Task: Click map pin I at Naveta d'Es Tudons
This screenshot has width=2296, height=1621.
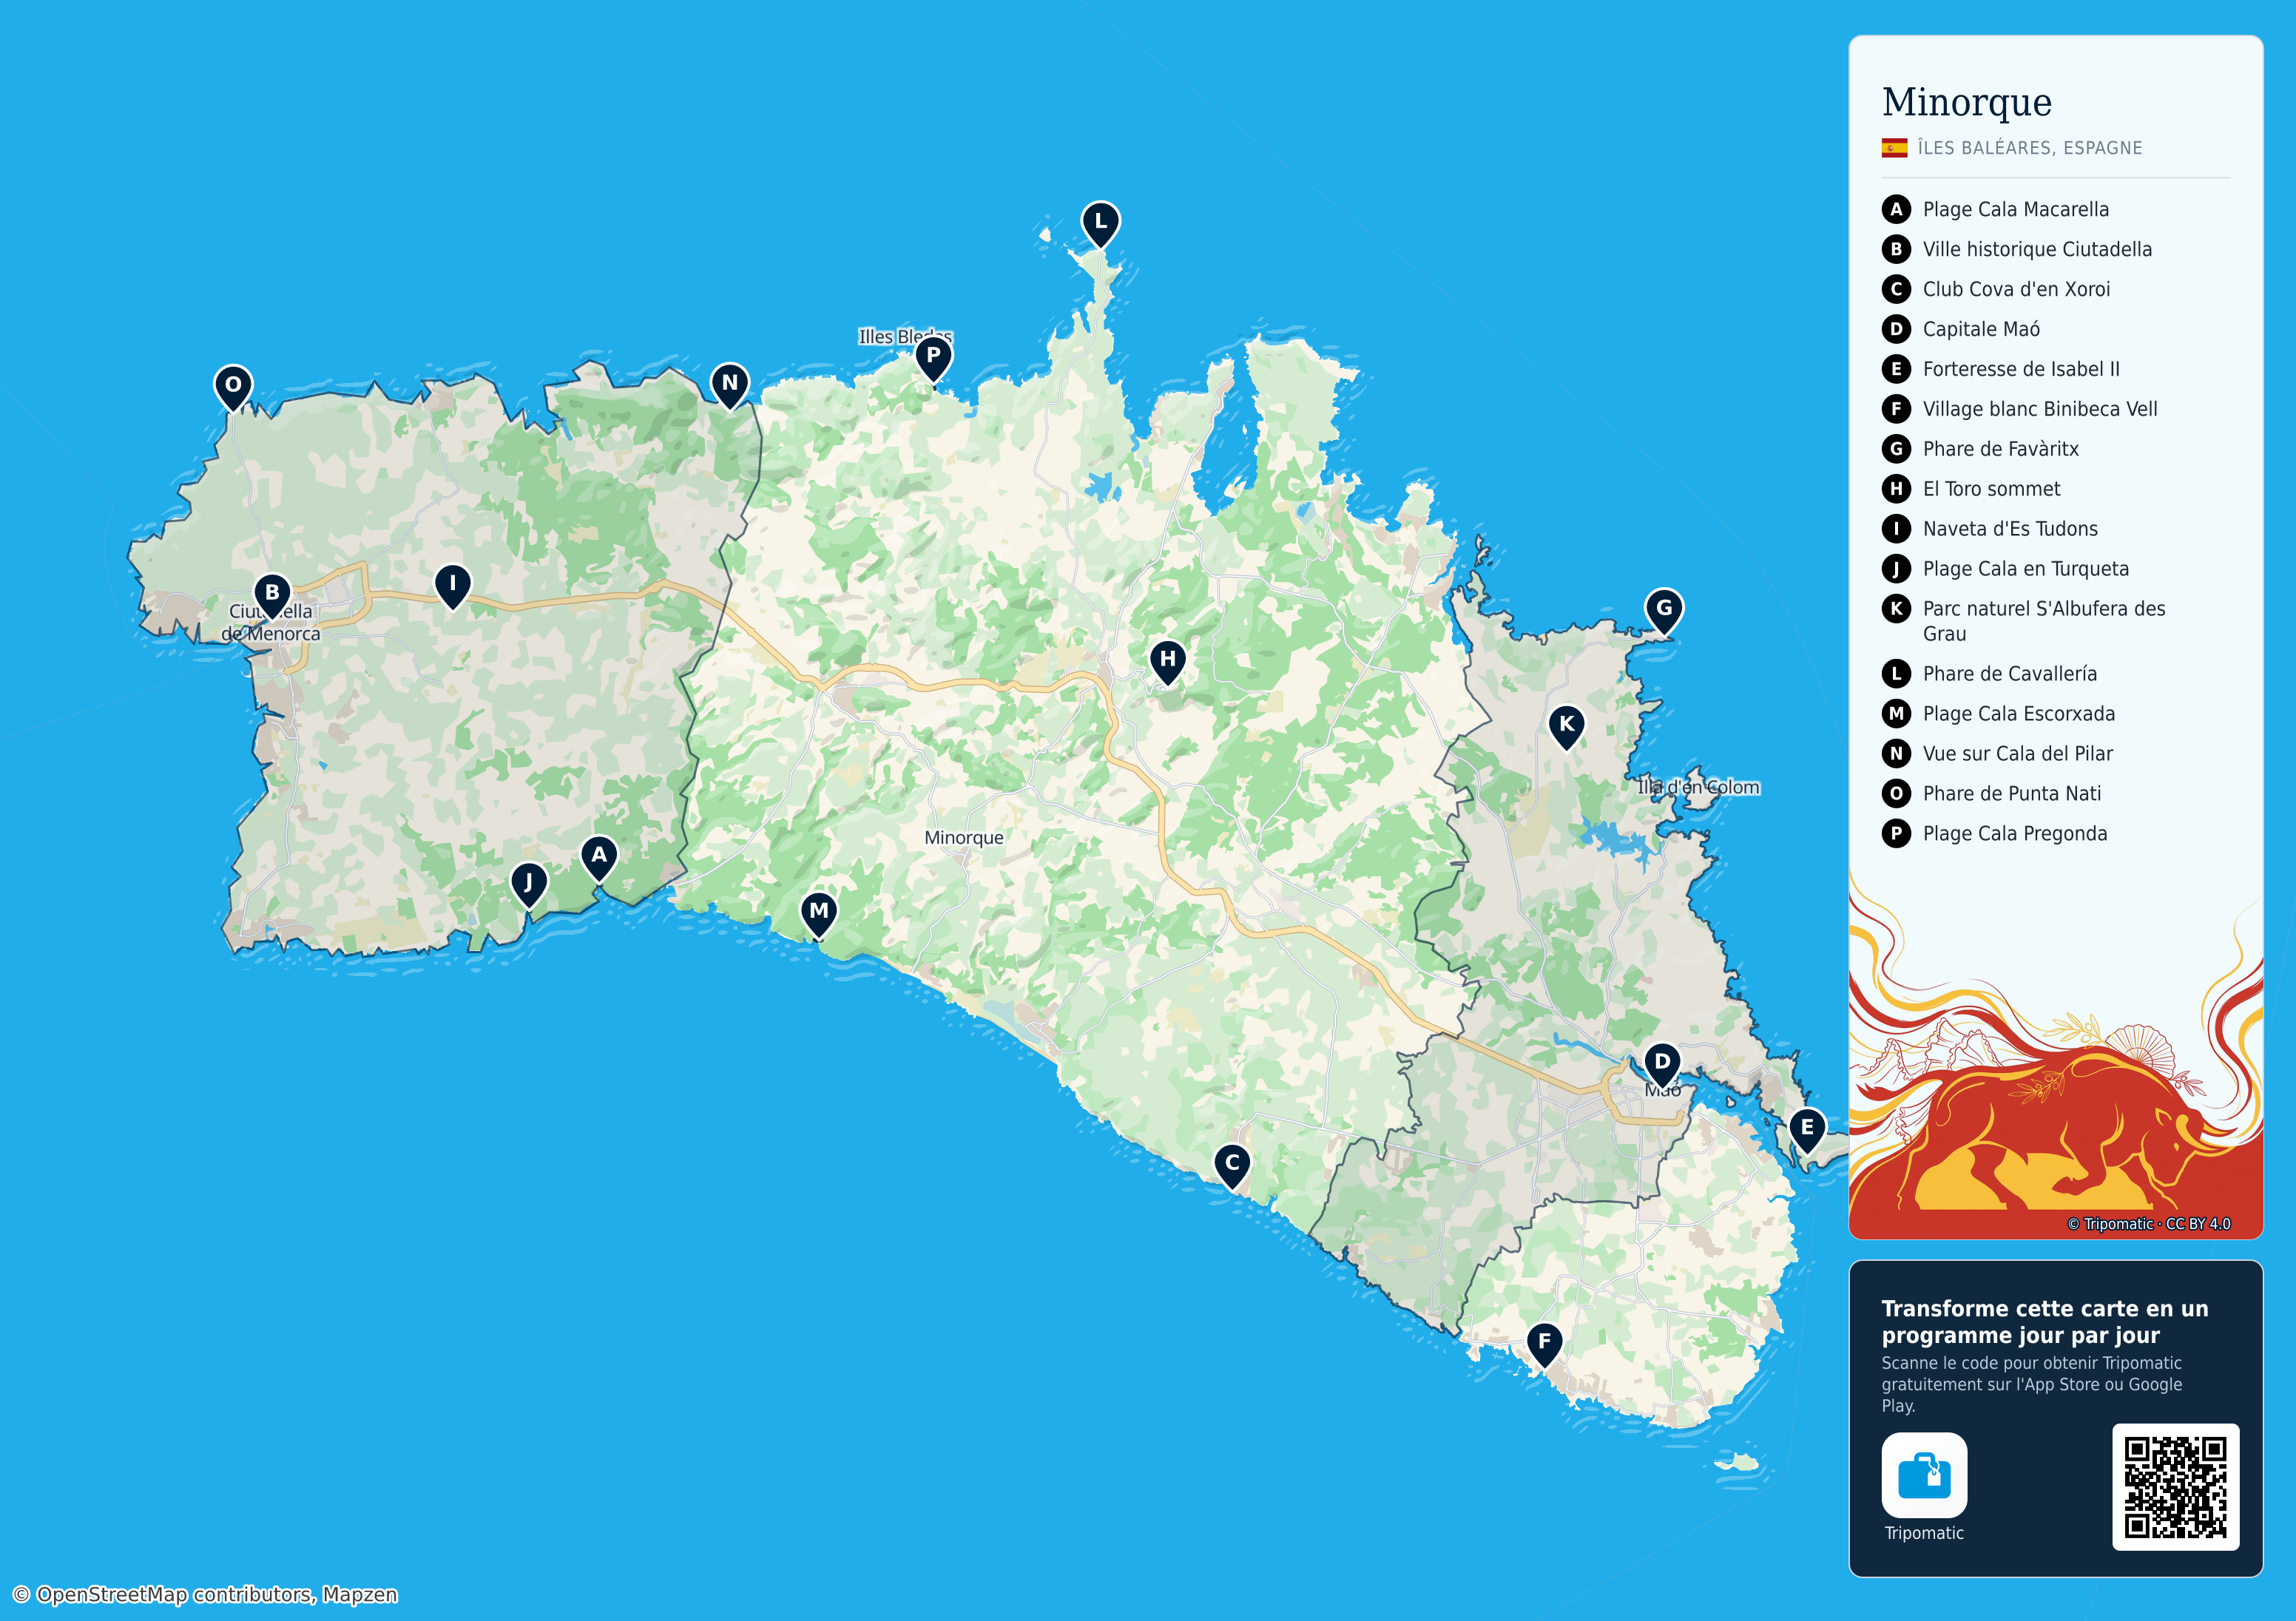Action: (x=453, y=585)
